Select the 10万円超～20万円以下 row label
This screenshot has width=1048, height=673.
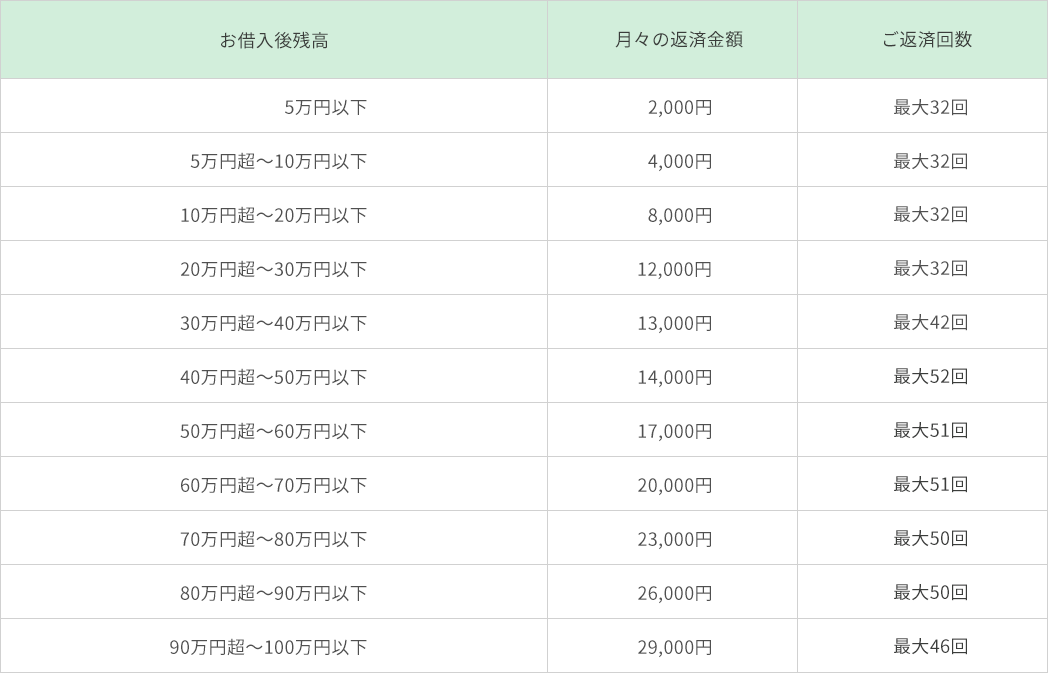tap(274, 215)
